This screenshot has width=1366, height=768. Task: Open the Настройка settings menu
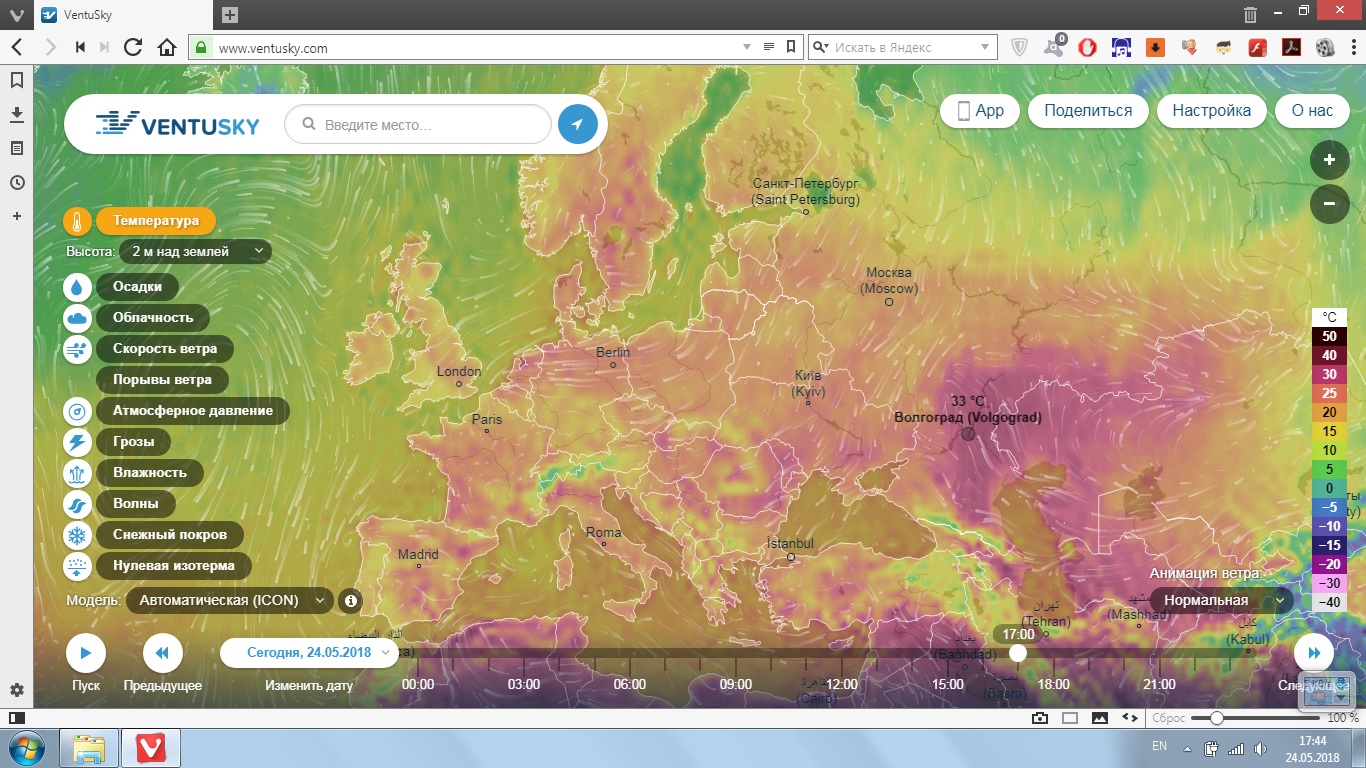(1211, 111)
